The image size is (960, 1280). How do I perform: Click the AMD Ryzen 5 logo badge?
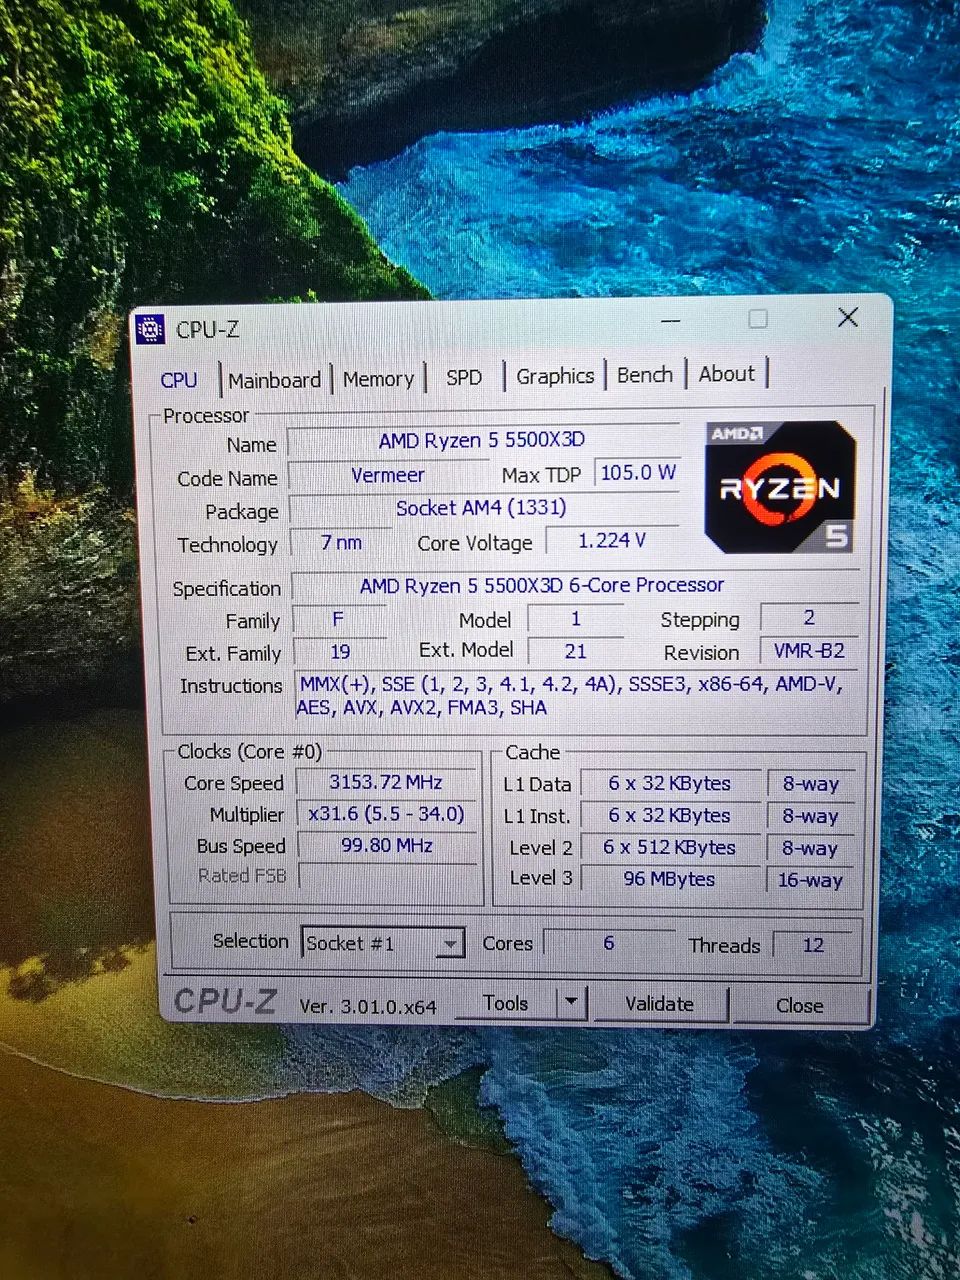coord(780,487)
